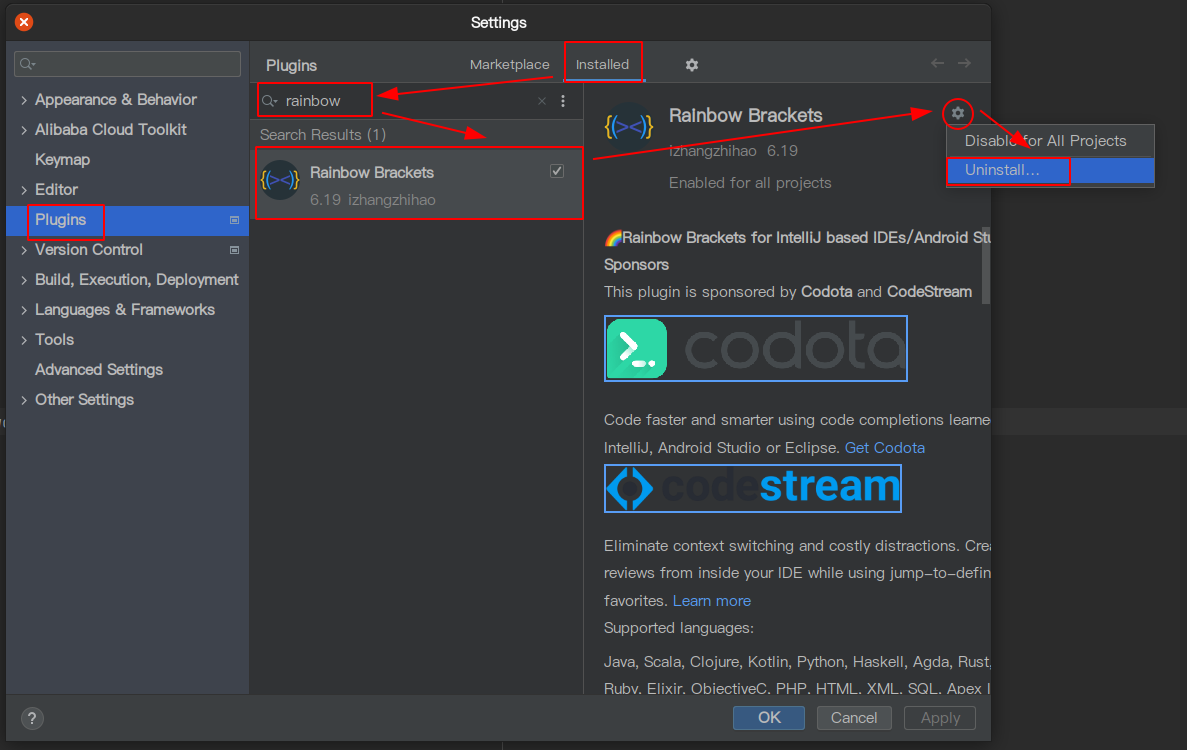This screenshot has height=750, width=1187.
Task: Focus the settings search field
Action: point(127,64)
